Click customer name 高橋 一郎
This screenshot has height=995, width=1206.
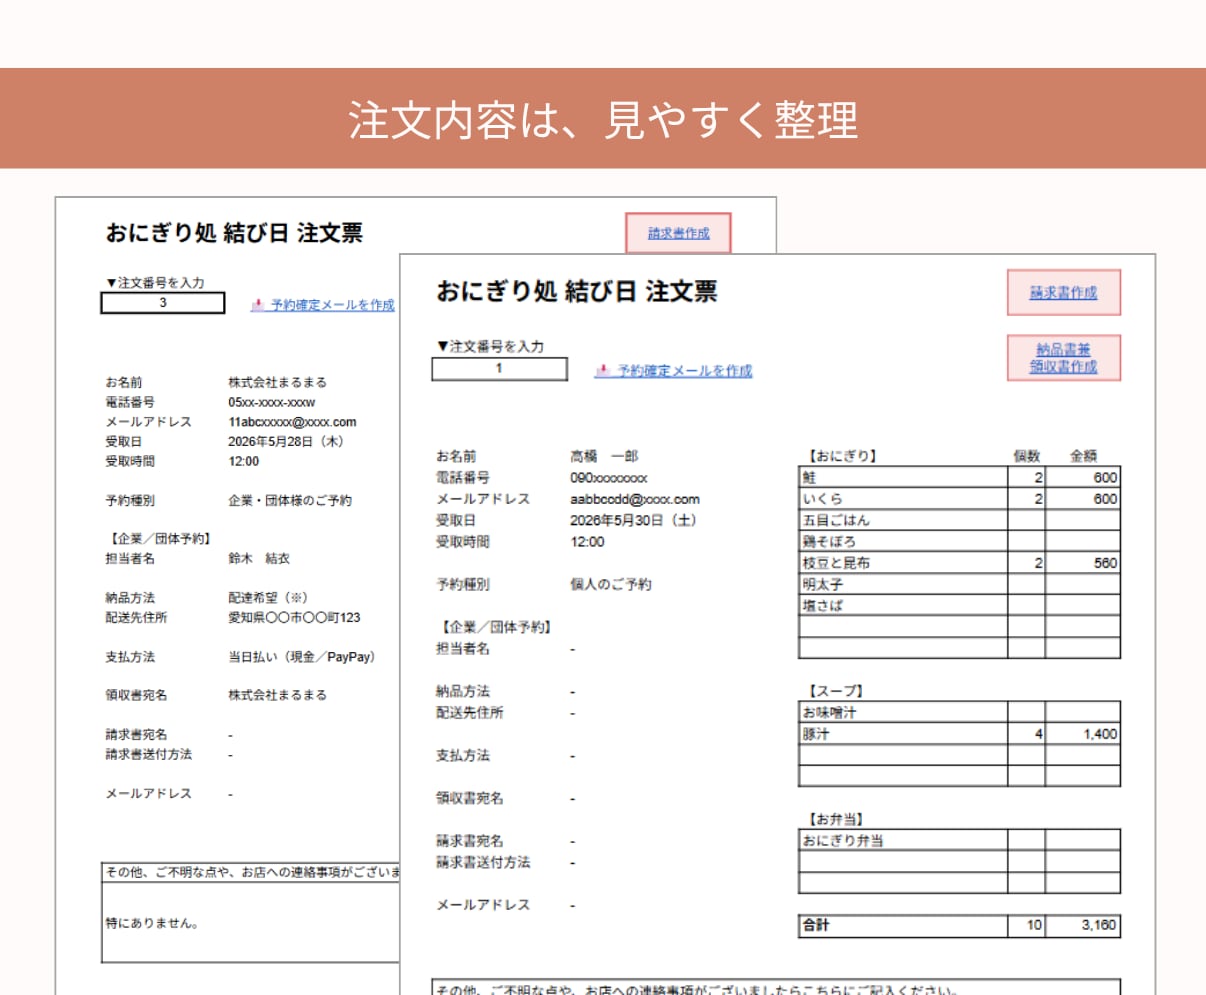point(604,456)
